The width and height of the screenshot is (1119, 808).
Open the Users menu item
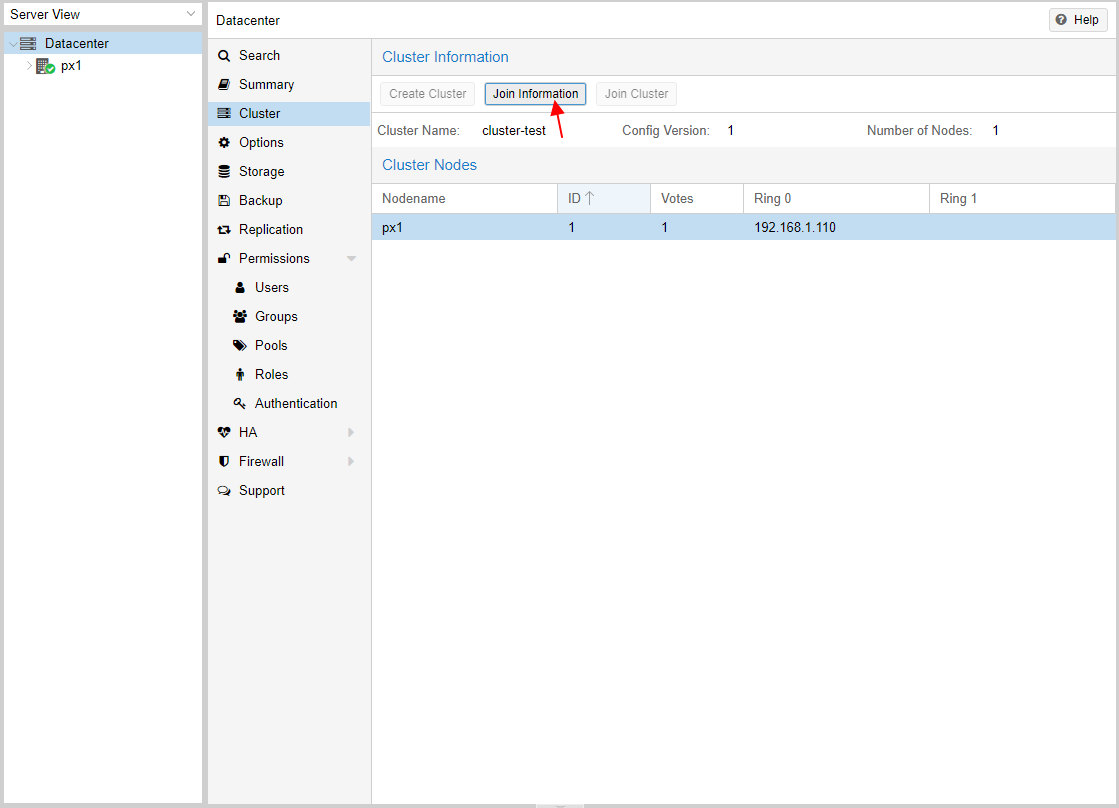point(271,288)
